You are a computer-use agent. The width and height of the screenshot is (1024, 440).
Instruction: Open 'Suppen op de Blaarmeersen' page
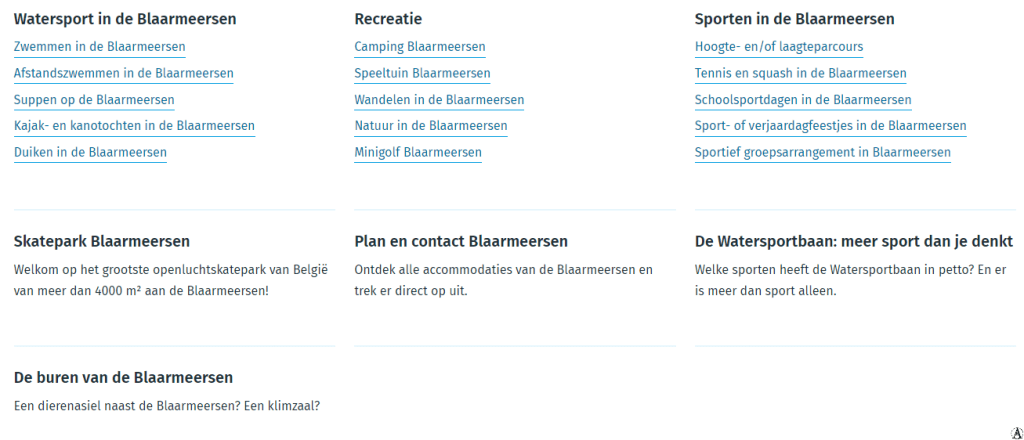point(94,100)
